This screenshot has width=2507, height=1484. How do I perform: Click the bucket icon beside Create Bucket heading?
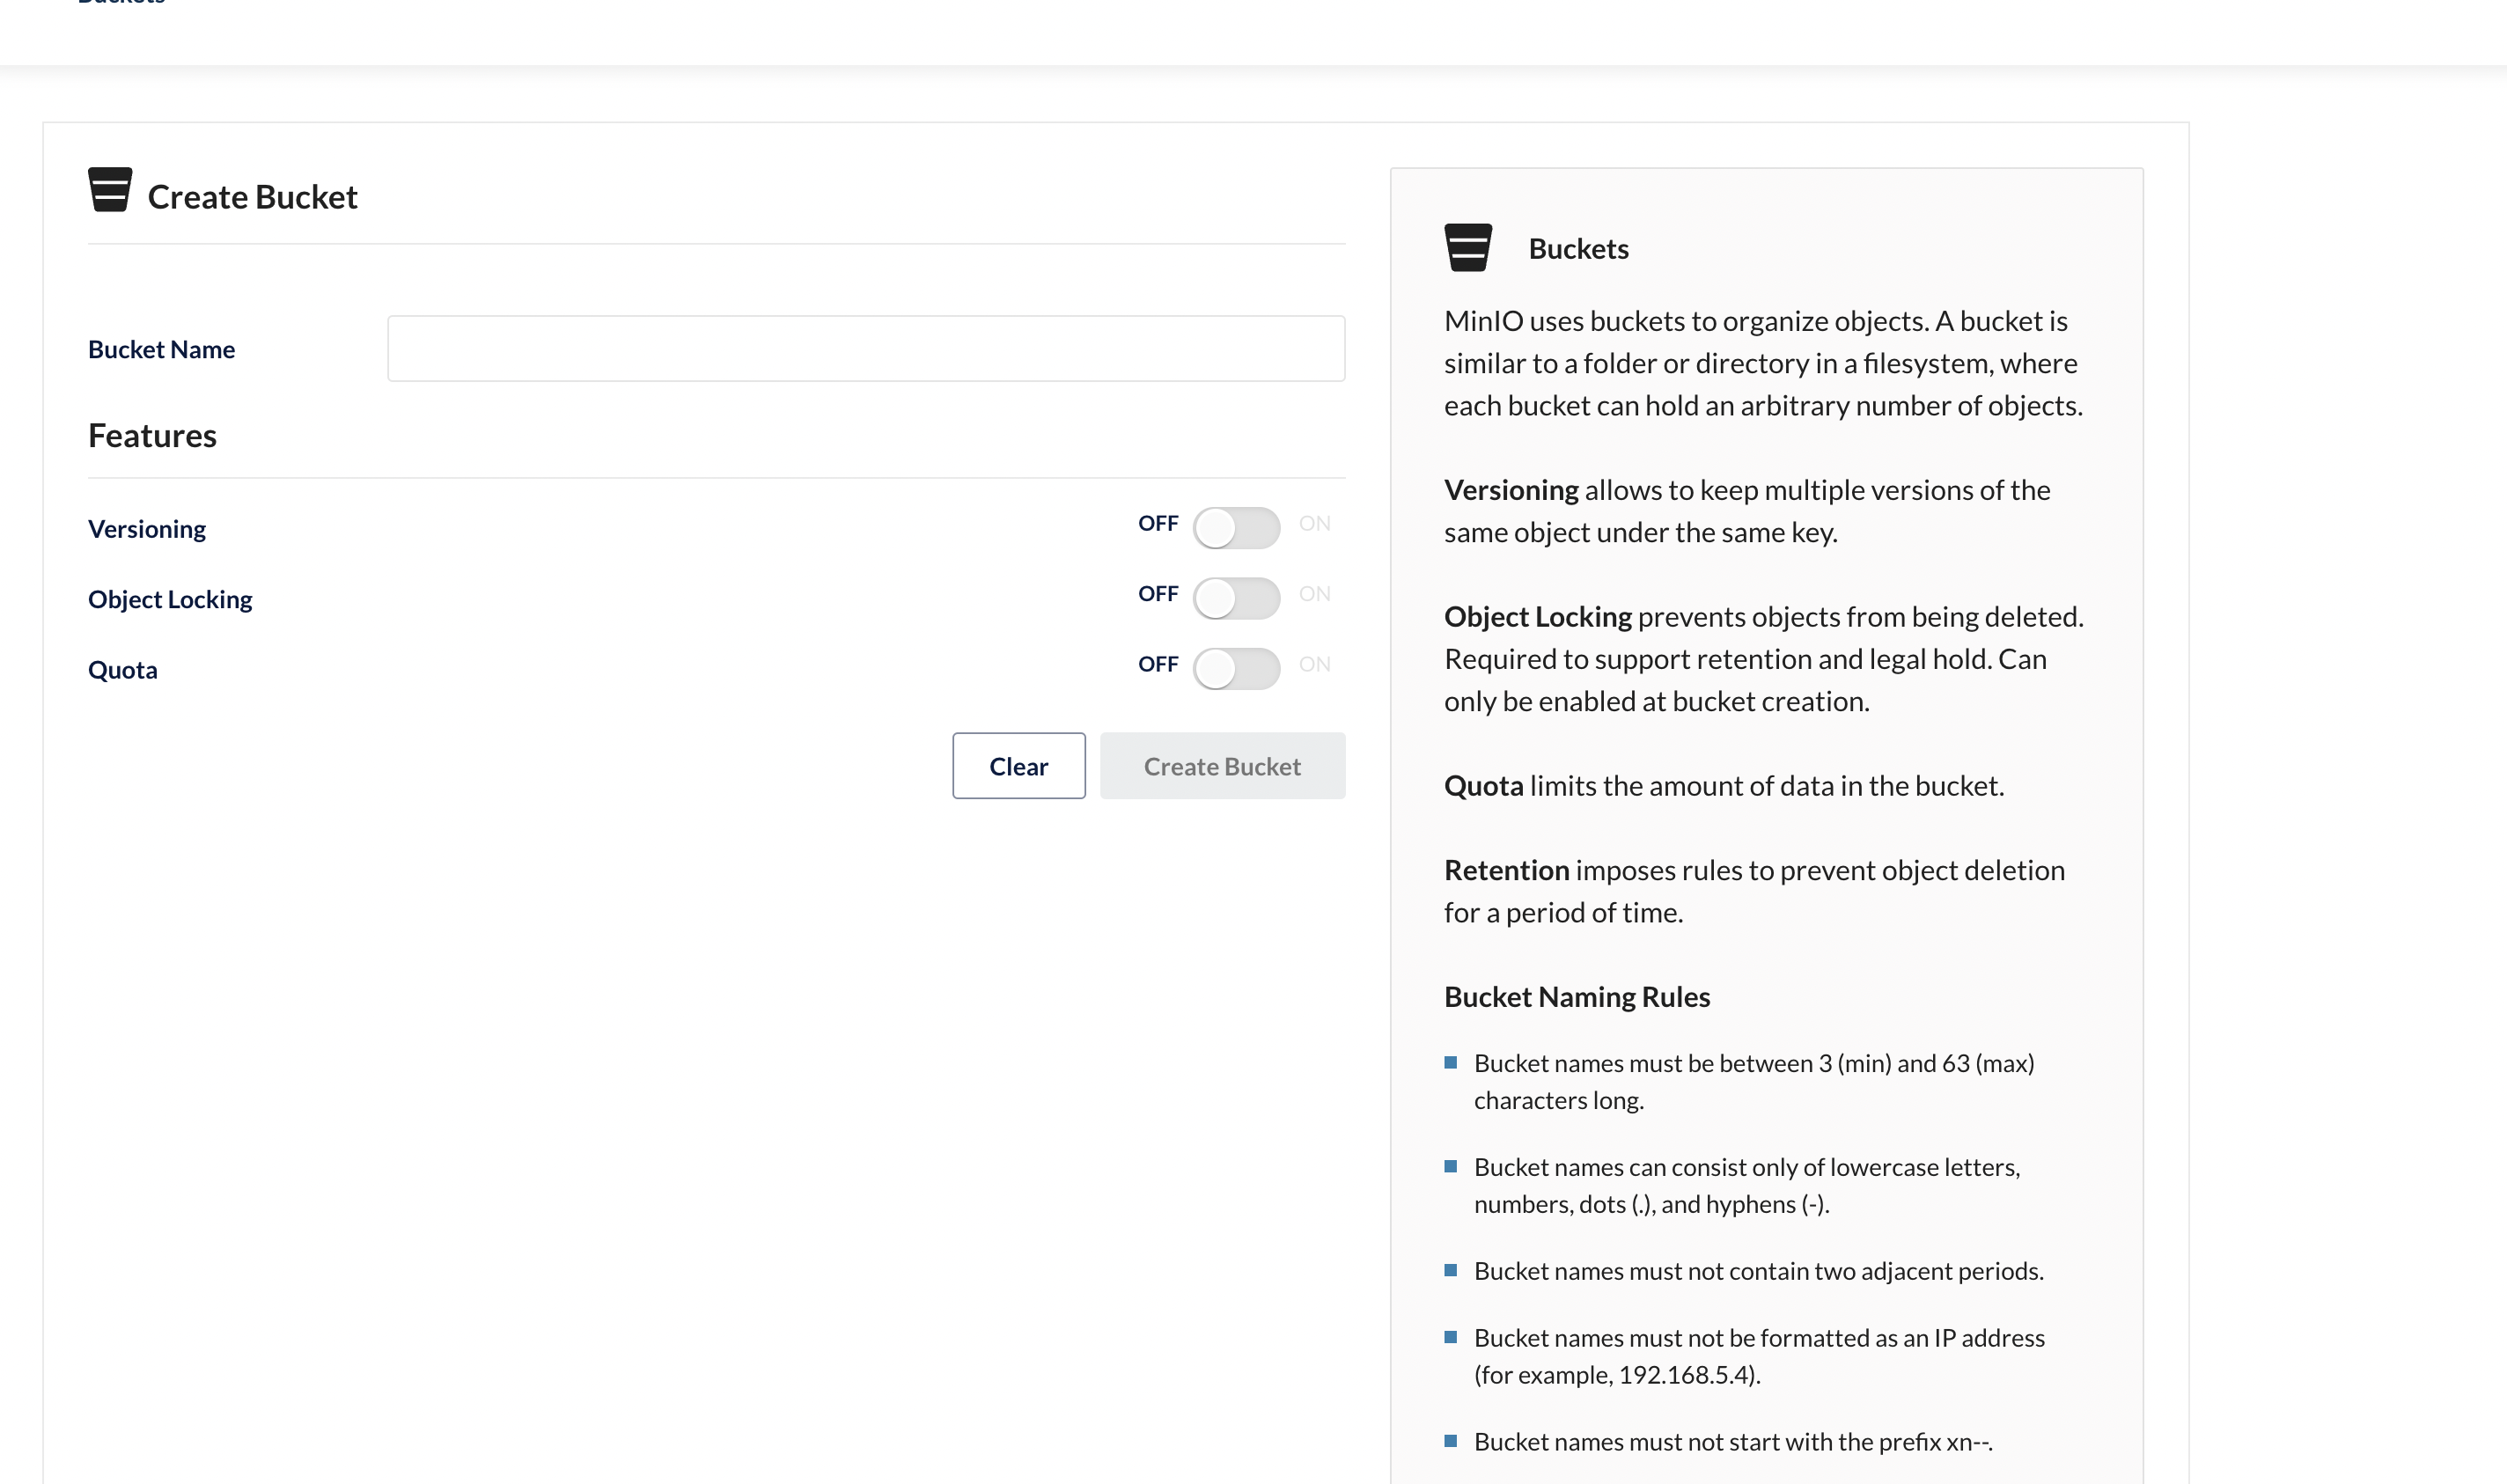[110, 190]
